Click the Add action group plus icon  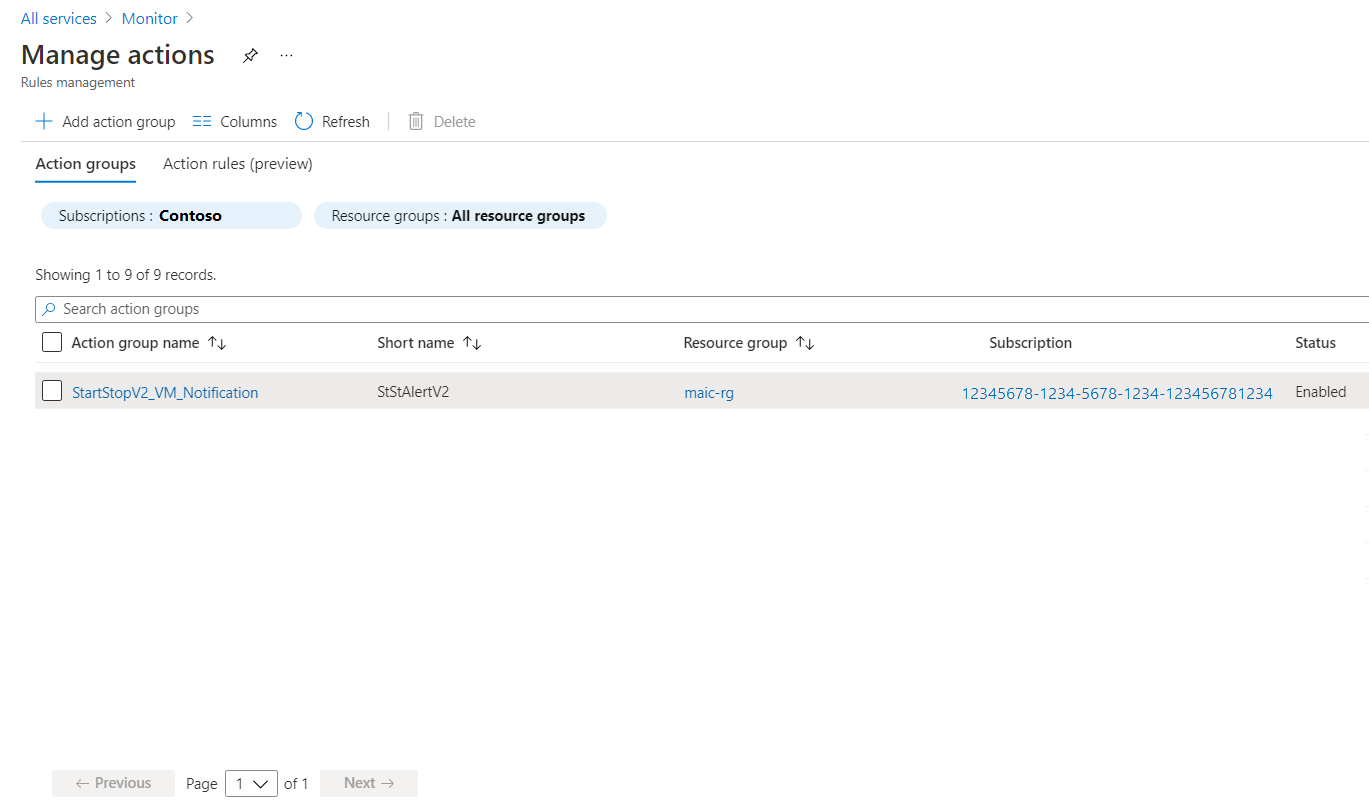click(x=44, y=120)
